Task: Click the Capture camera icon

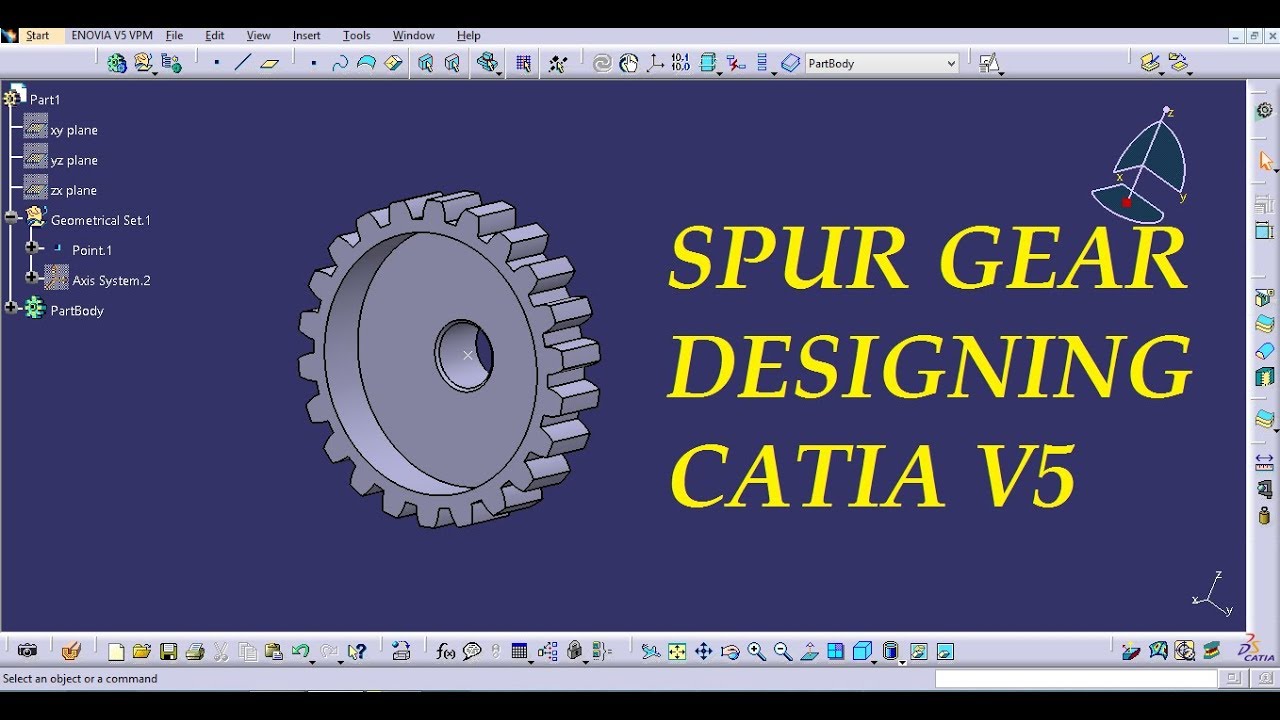Action: [27, 651]
